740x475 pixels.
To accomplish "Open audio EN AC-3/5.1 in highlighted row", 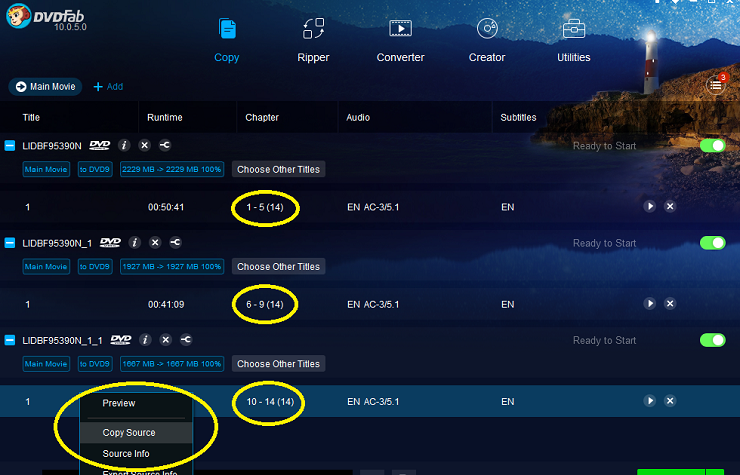I will click(373, 402).
